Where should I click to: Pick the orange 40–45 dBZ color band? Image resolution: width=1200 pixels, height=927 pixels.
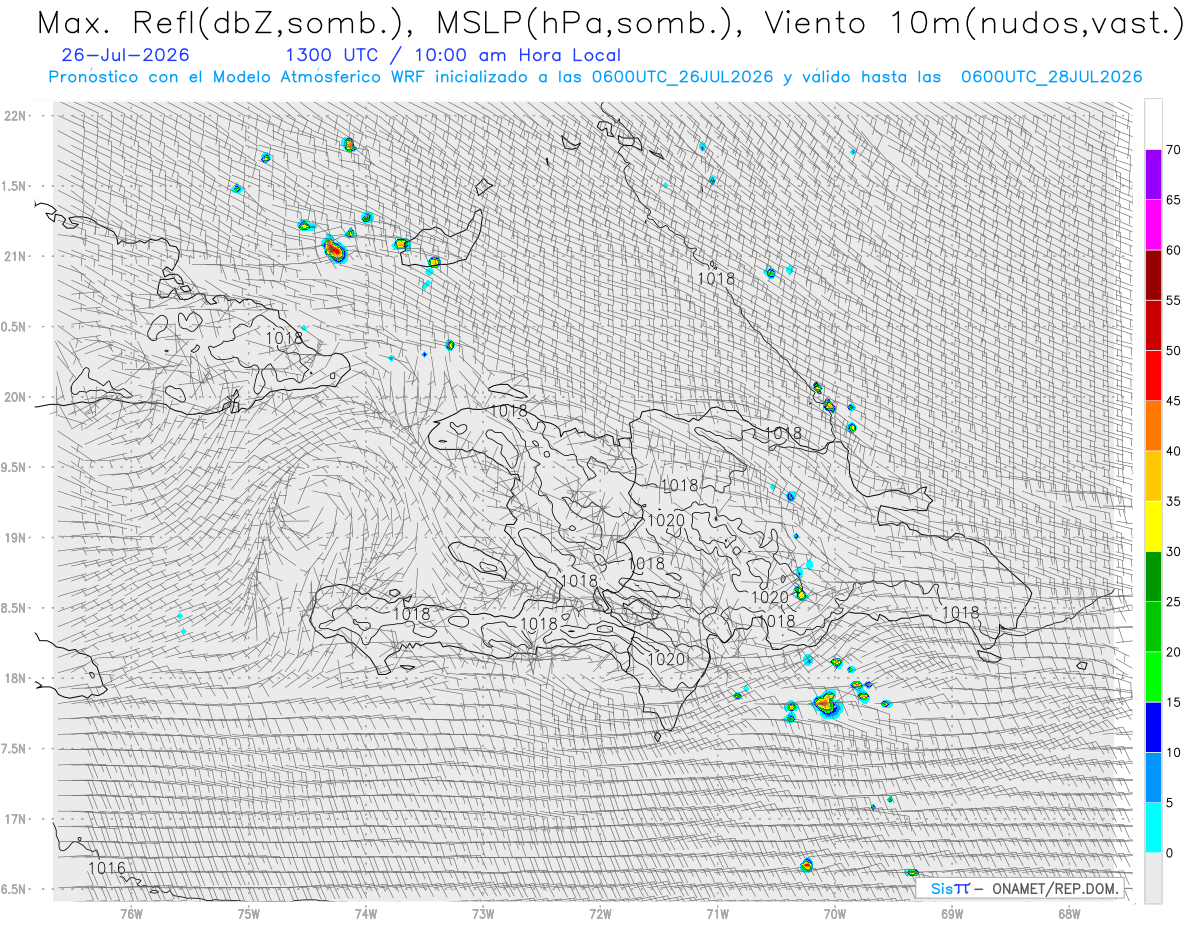[1153, 426]
